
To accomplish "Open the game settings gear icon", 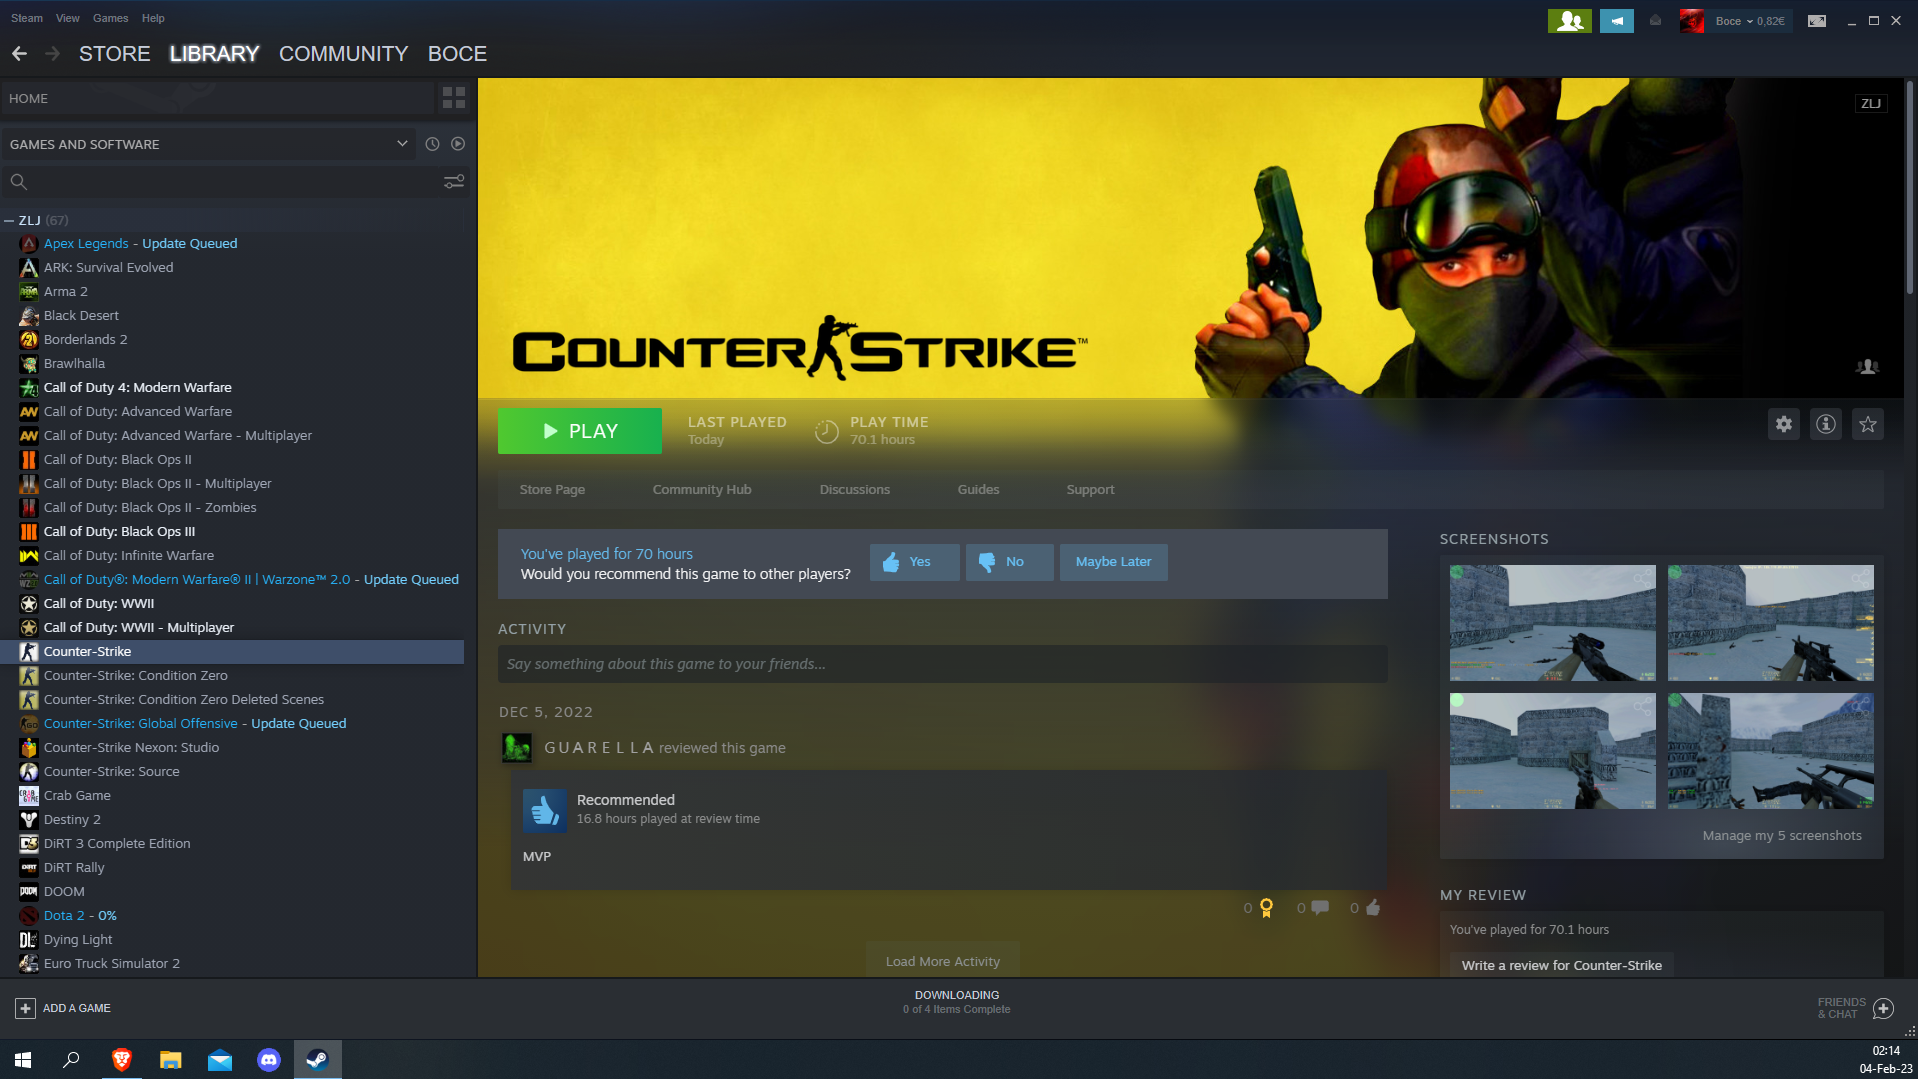I will [x=1783, y=425].
